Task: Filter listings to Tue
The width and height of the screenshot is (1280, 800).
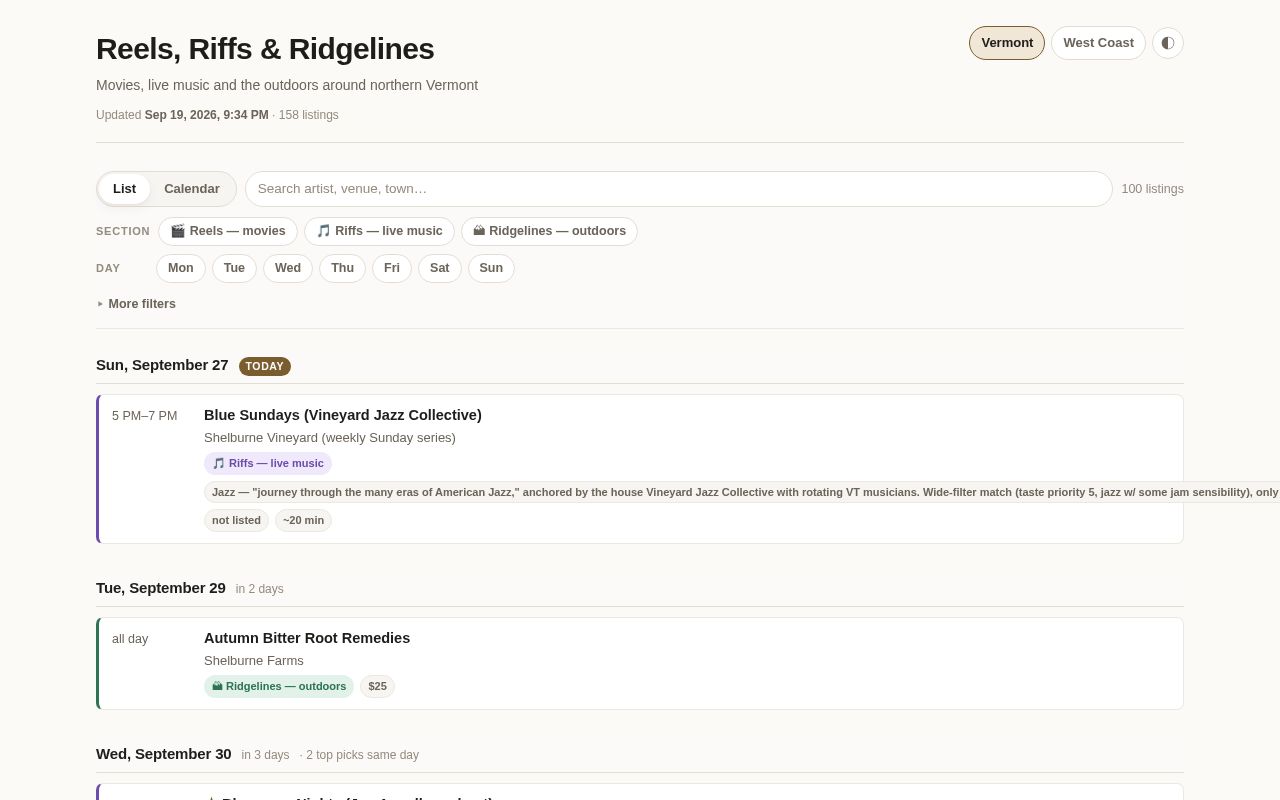Action: pos(234,268)
